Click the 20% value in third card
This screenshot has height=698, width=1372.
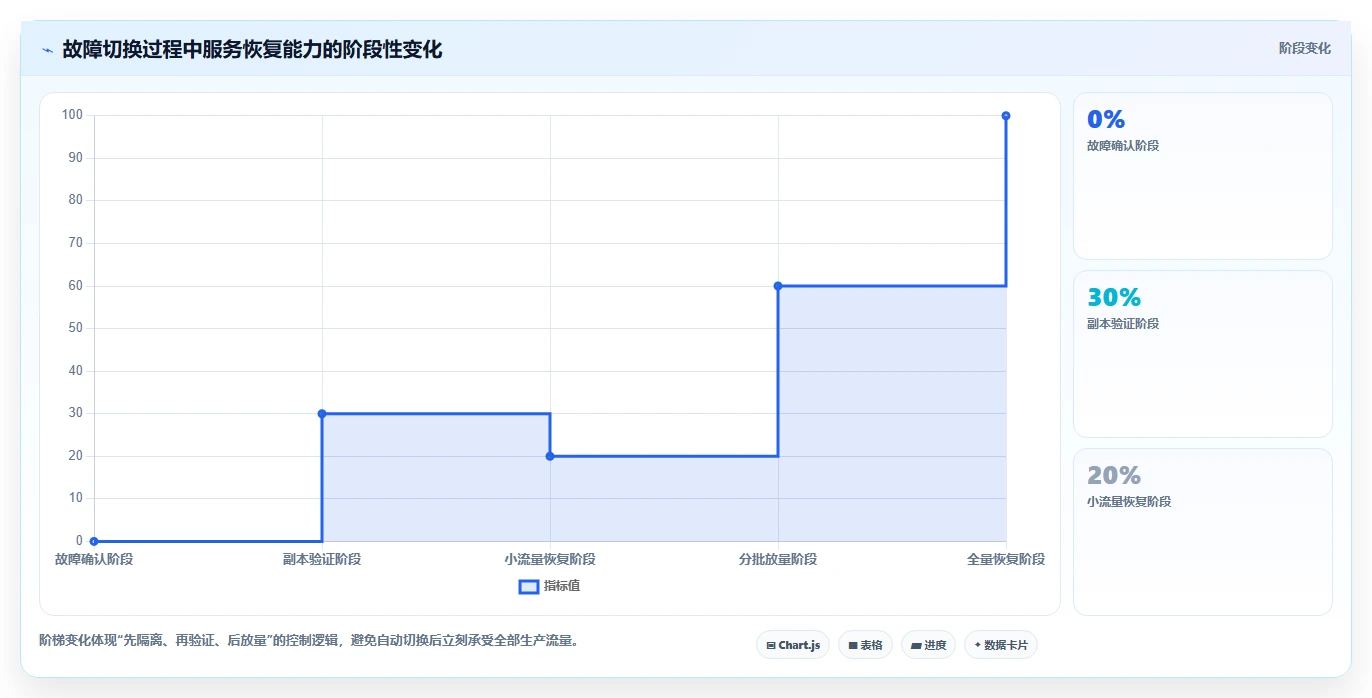click(x=1114, y=475)
